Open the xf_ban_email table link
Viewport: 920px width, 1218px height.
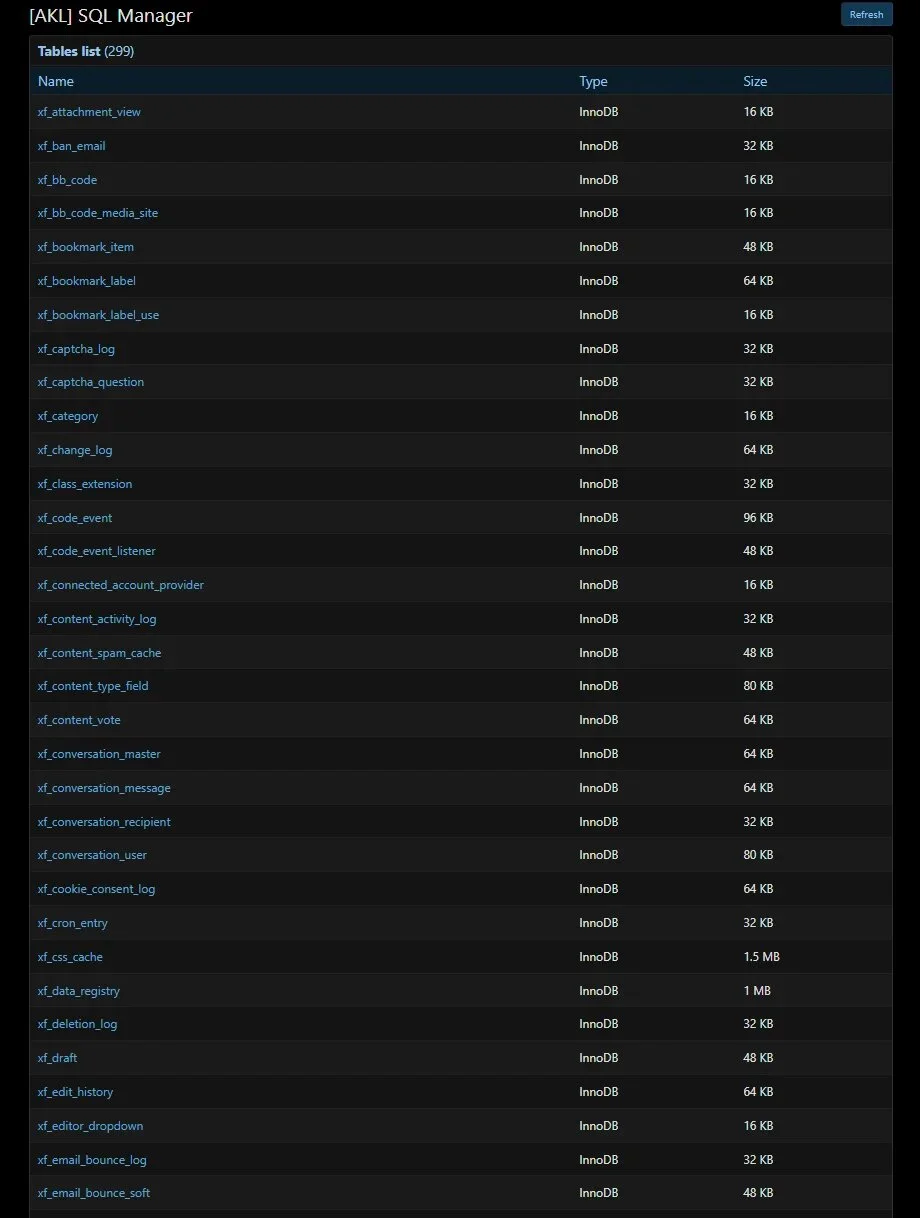71,146
